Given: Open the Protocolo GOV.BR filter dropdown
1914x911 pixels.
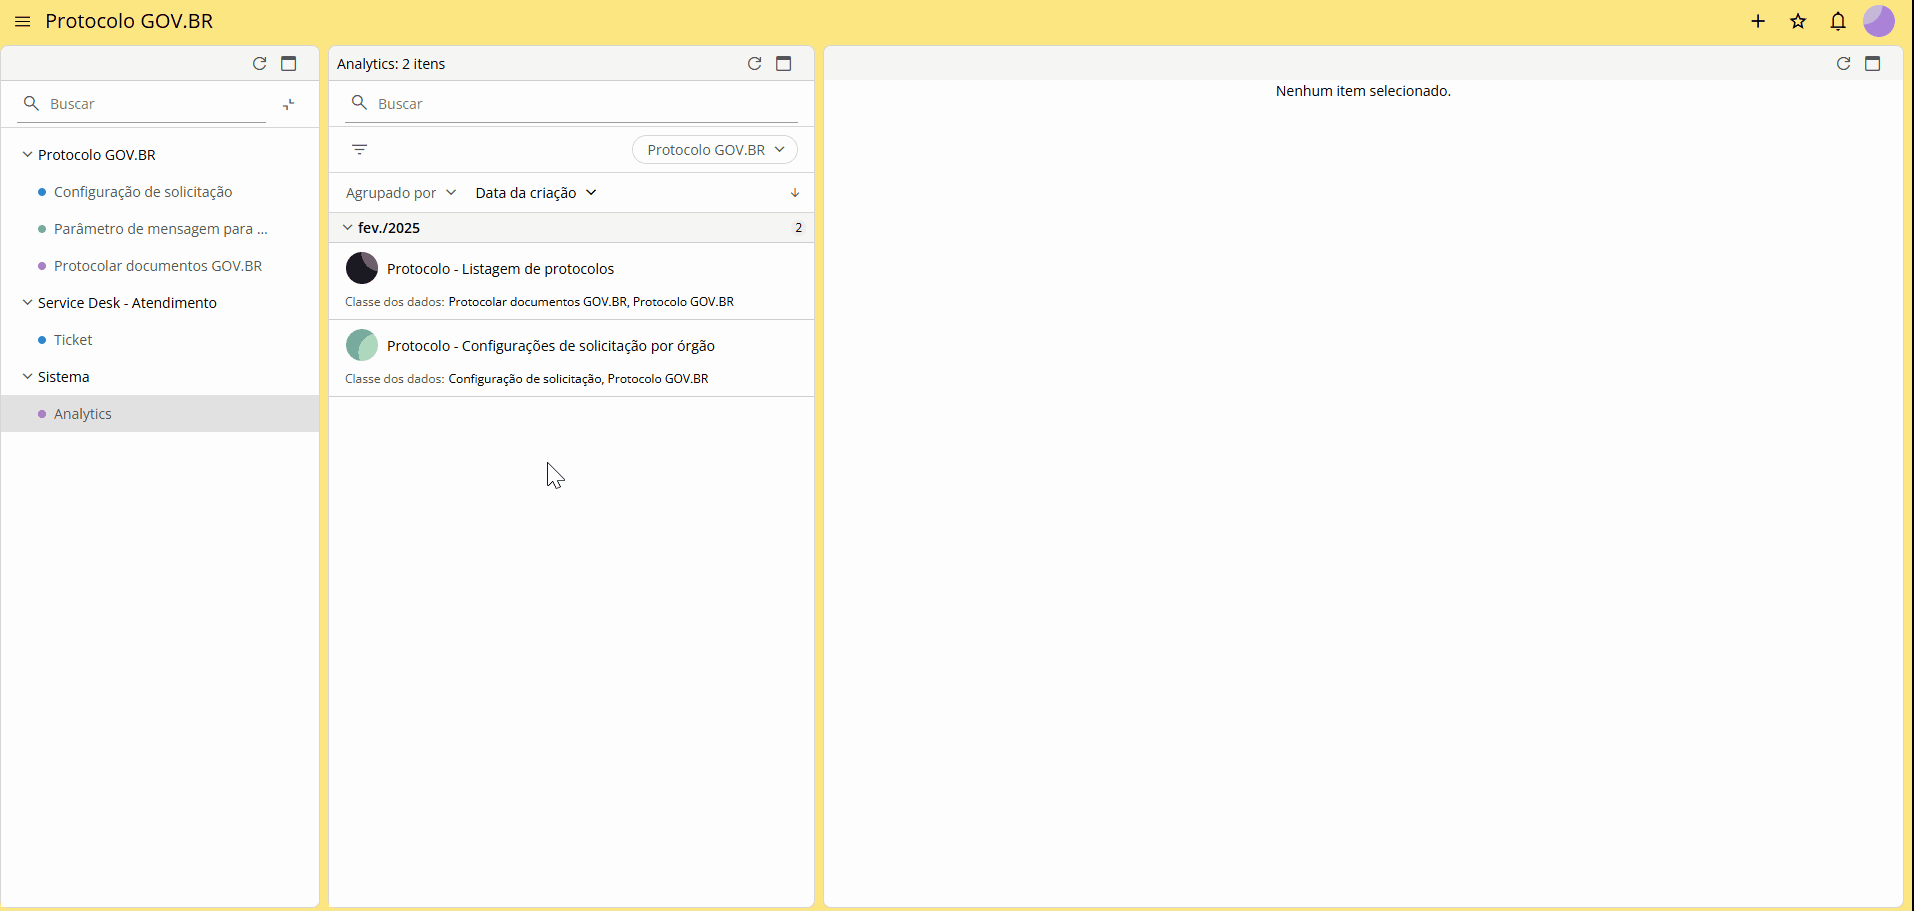Looking at the screenshot, I should pos(715,150).
